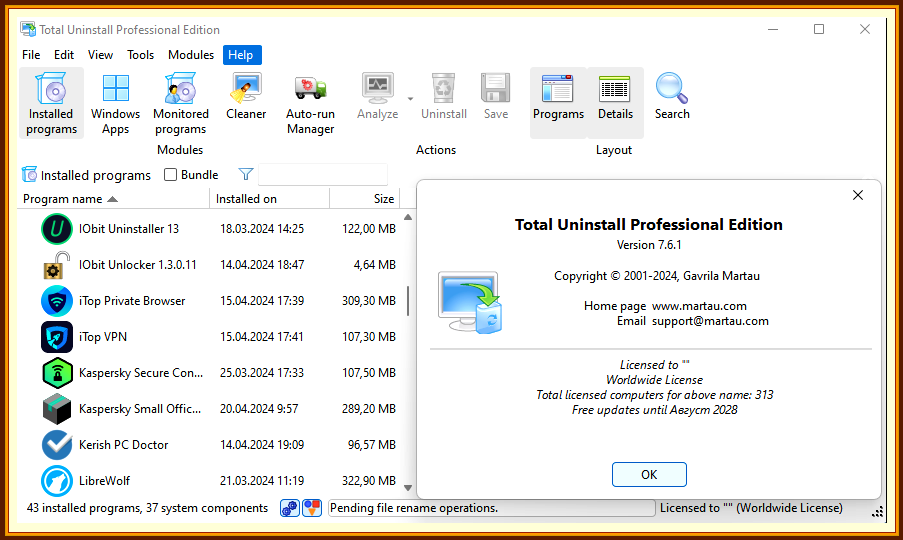Open the Auto-run Manager
This screenshot has width=903, height=540.
(310, 103)
